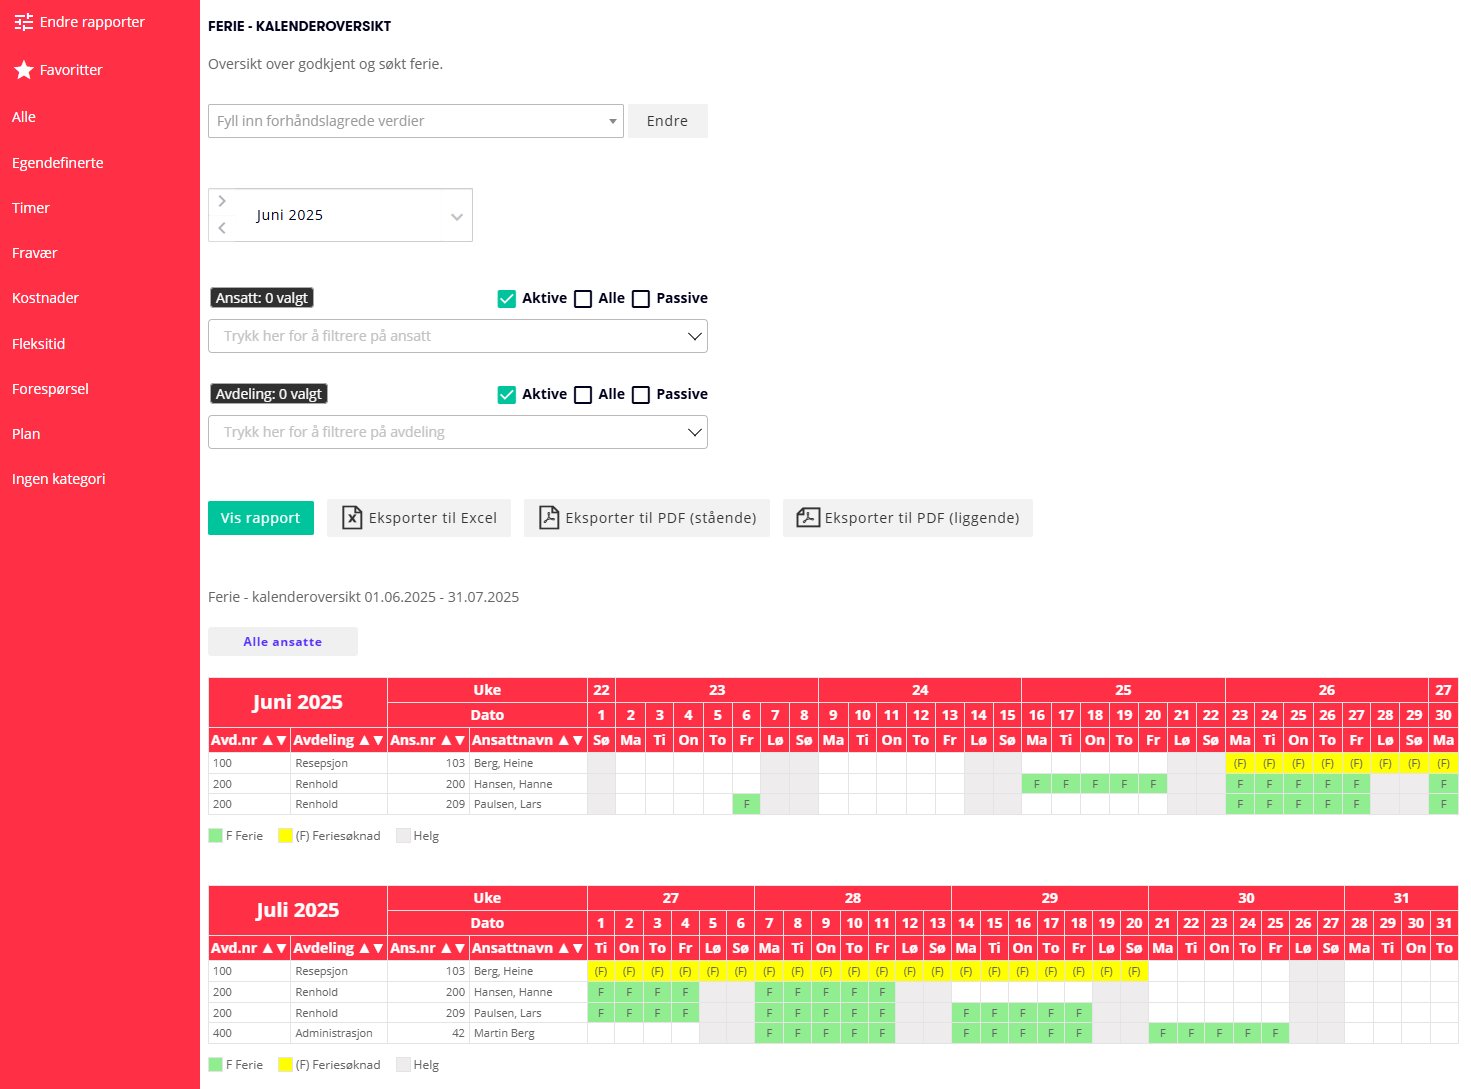Sort Ans.nr ascending in Juli 2025 table
1471x1089 pixels.
pyautogui.click(x=446, y=948)
